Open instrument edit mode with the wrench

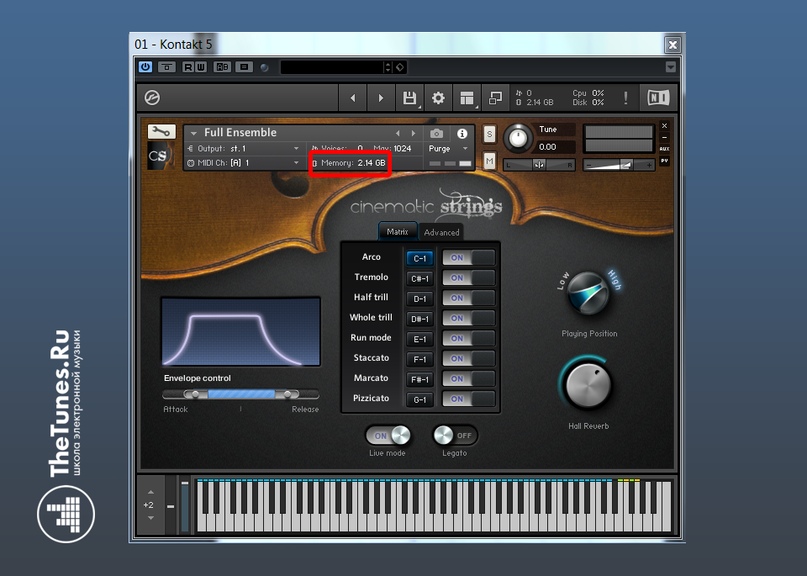click(162, 132)
